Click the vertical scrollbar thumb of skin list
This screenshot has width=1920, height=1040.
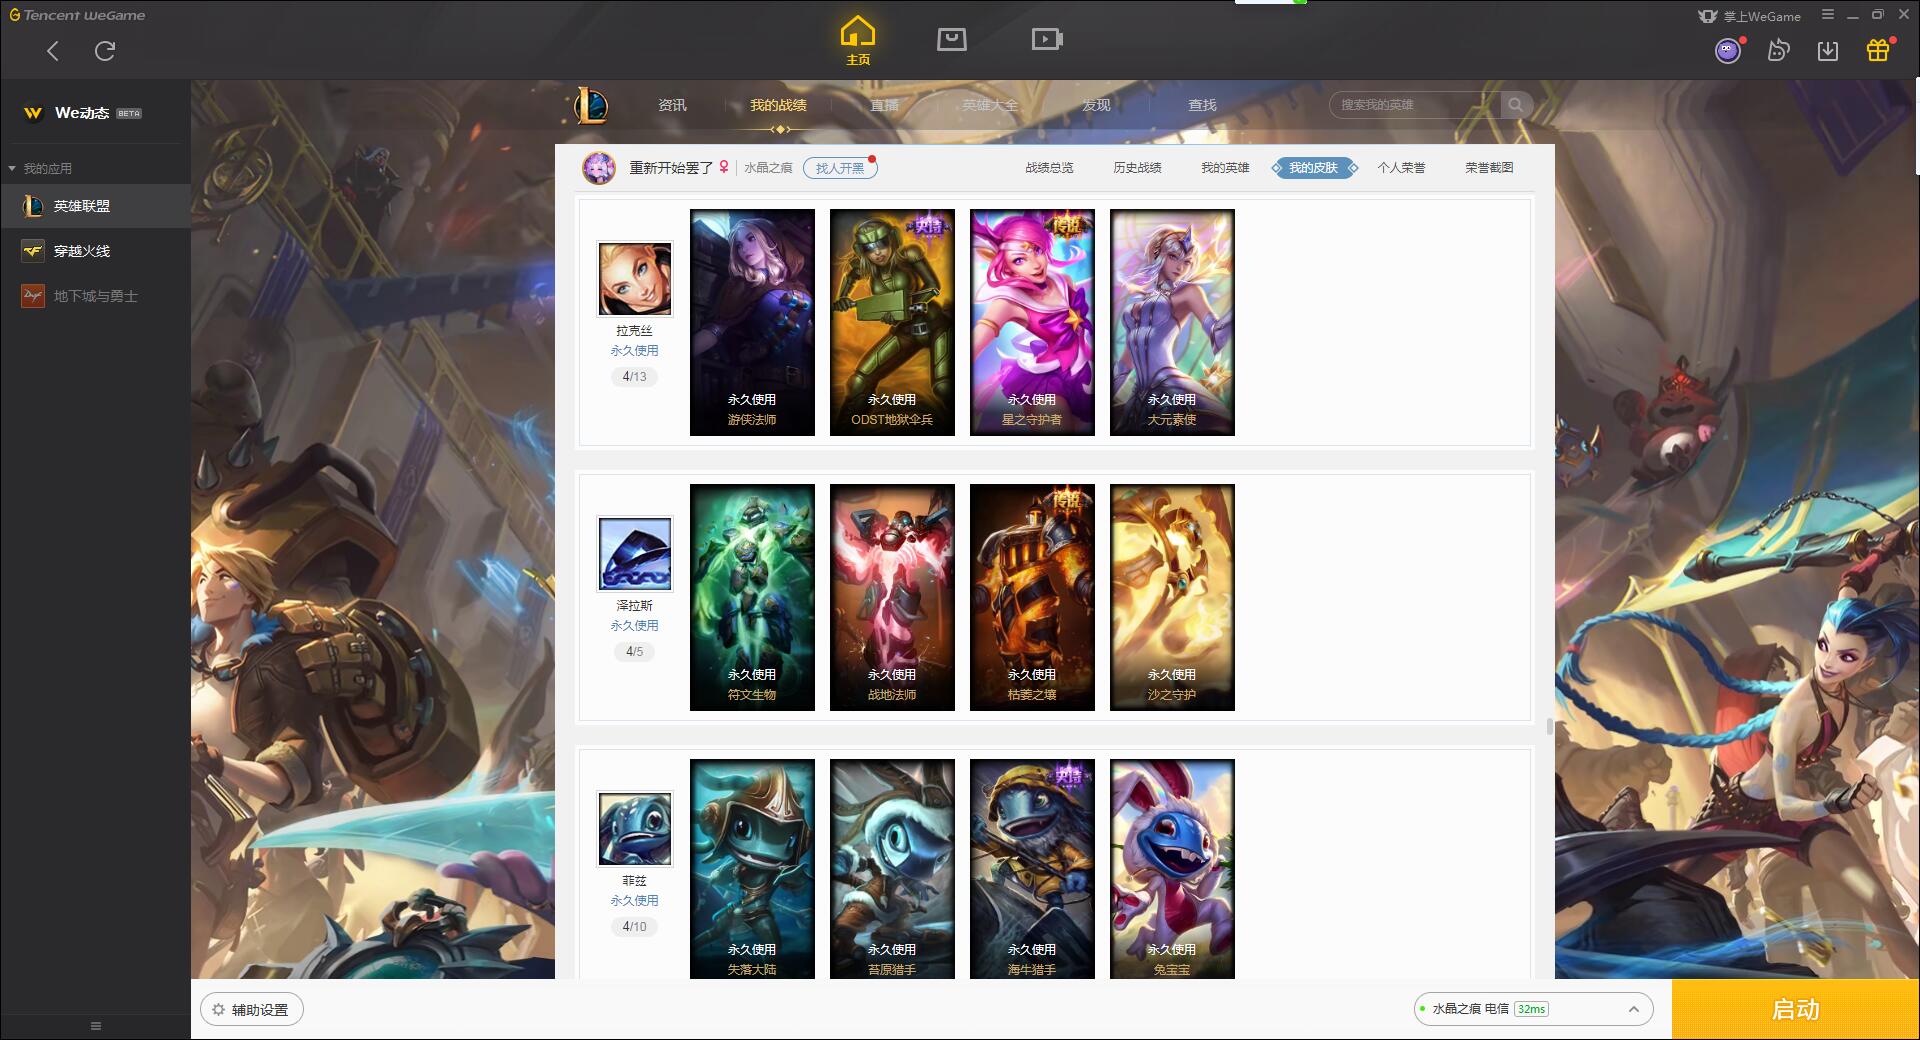tap(1550, 726)
